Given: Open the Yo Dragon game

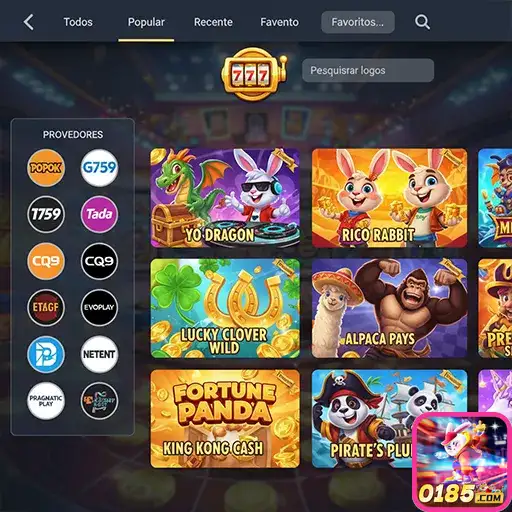Looking at the screenshot, I should pos(225,198).
